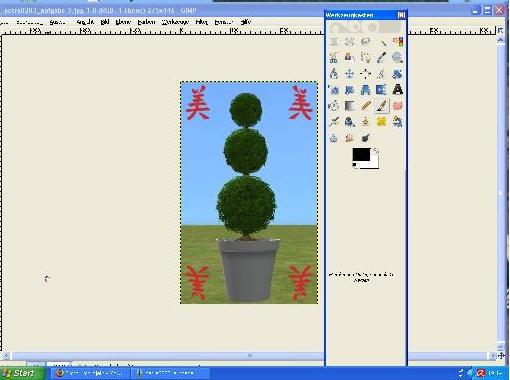
Task: Click the scroll-right arrow of the horizontal scrollbar
Action: [492, 356]
